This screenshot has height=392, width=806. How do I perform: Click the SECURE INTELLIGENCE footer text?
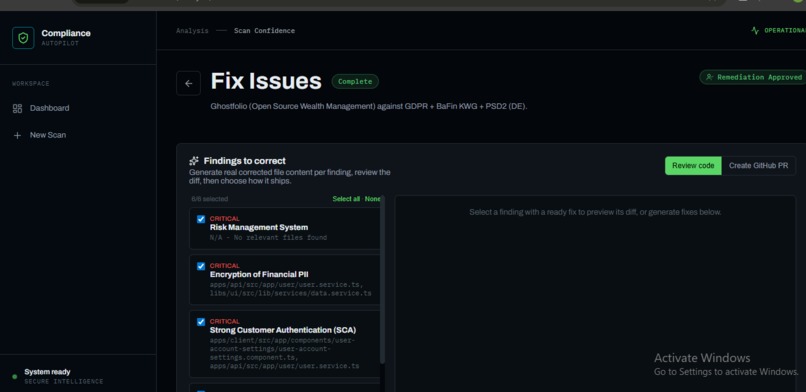point(64,382)
